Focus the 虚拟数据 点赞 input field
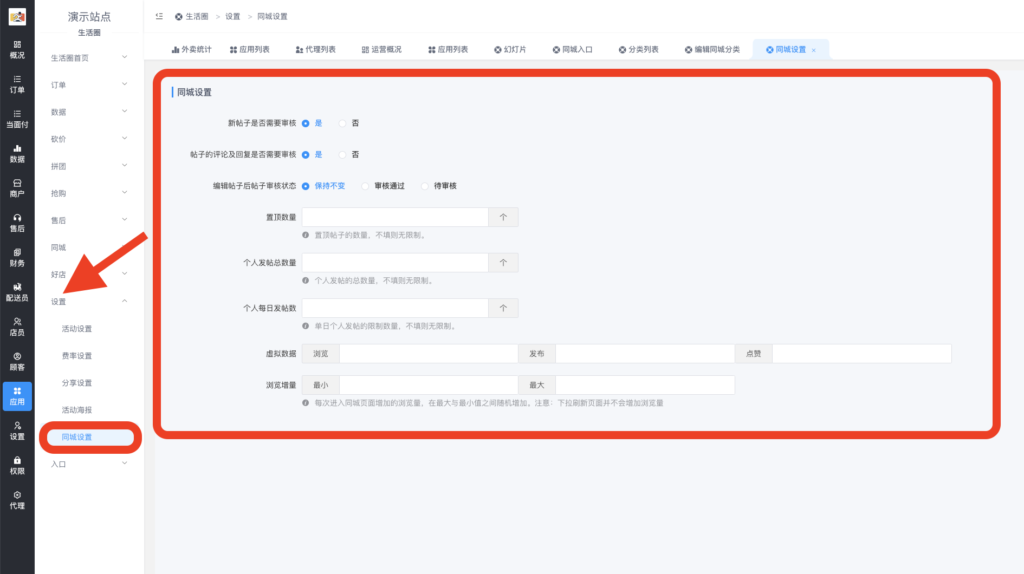Screen dimensions: 1024x574 861,353
